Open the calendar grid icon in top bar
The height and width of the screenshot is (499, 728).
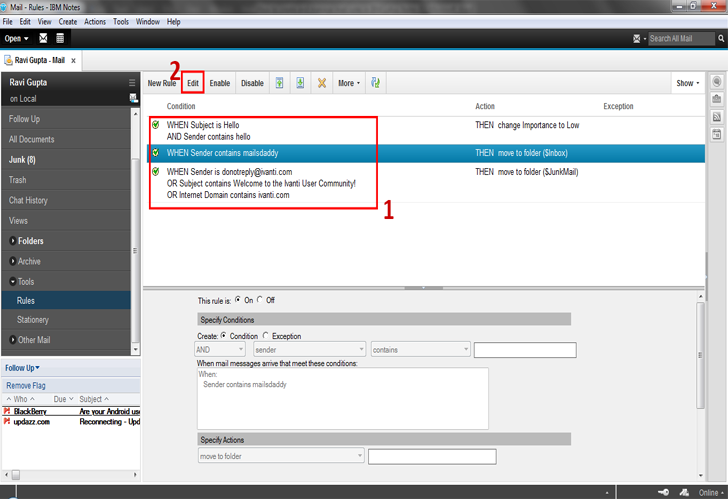60,39
